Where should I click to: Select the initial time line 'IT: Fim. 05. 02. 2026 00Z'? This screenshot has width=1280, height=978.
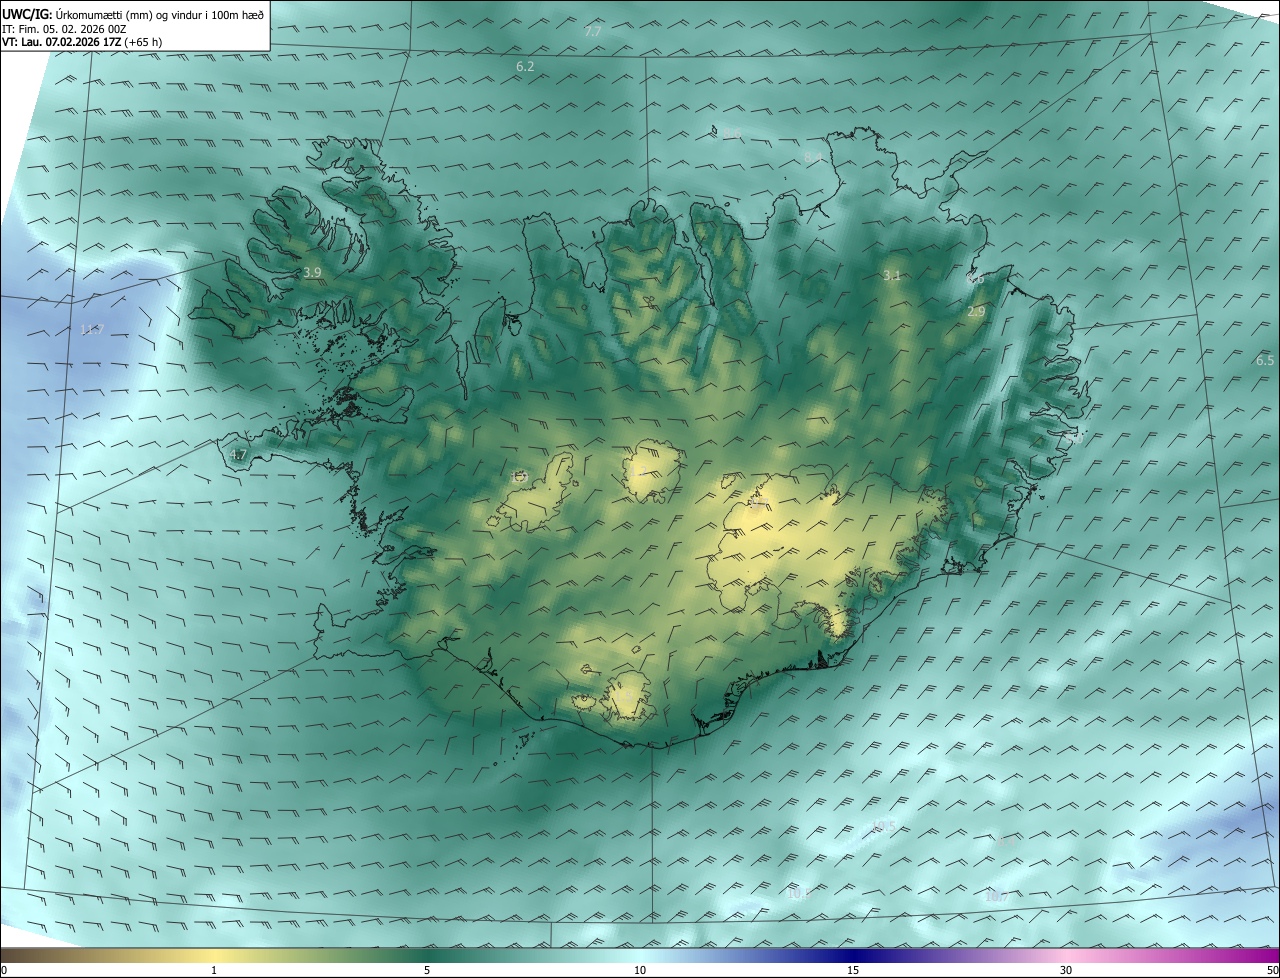coord(64,29)
